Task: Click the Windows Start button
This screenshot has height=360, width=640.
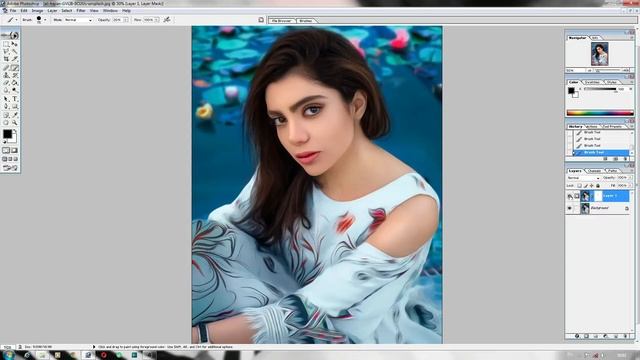Action: click(x=9, y=355)
